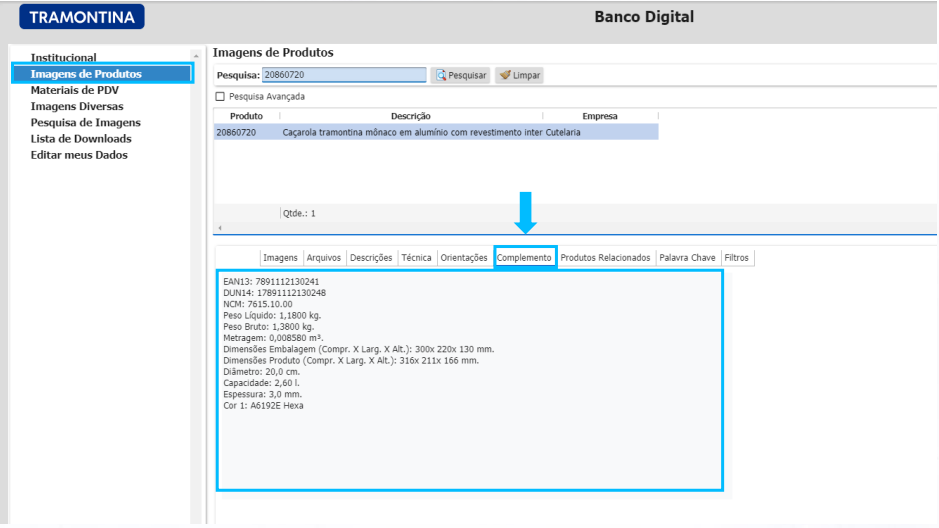Sort by the Produto column header
The image size is (939, 528).
[247, 116]
